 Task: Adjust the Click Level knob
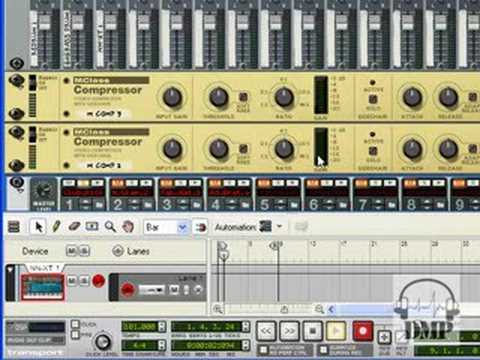103,342
